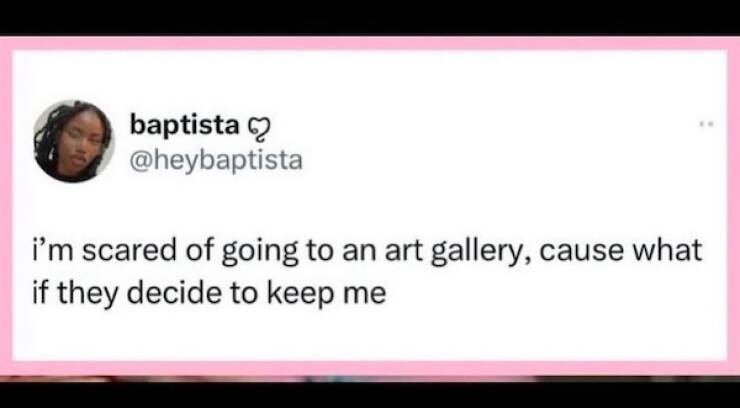This screenshot has height=408, width=740.
Task: Click the pink border on the right edge
Action: click(733, 200)
